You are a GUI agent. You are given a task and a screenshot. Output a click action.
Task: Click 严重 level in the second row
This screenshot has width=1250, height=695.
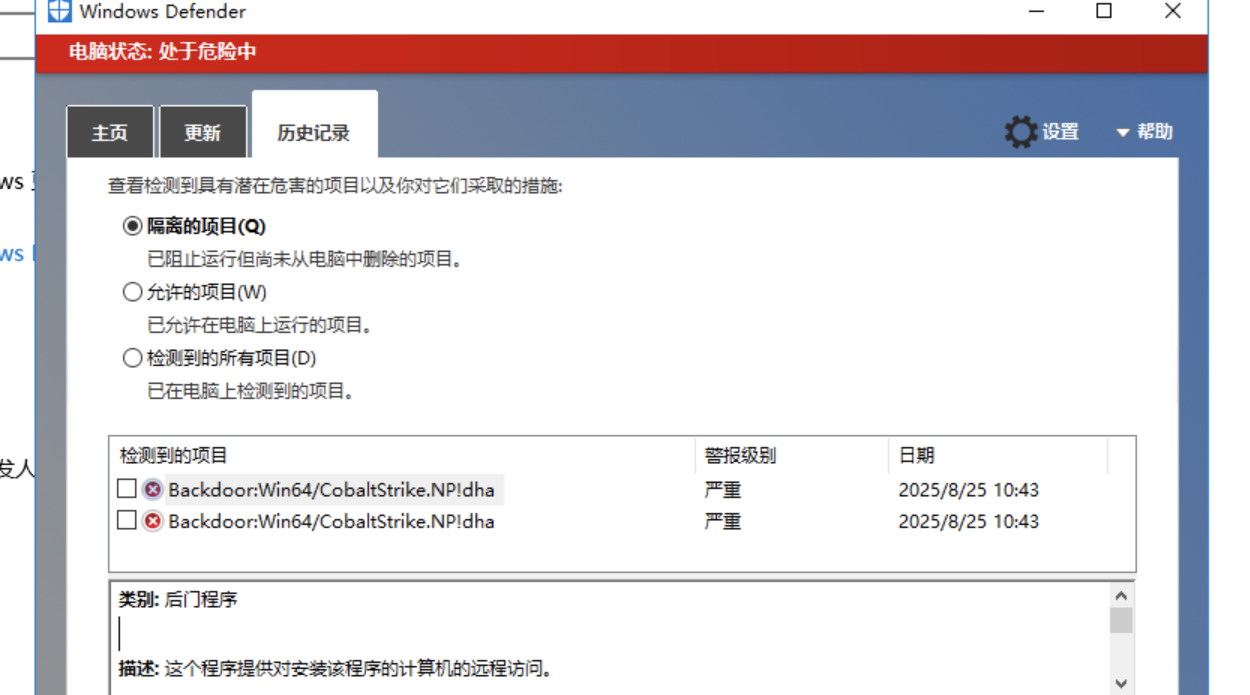(723, 521)
